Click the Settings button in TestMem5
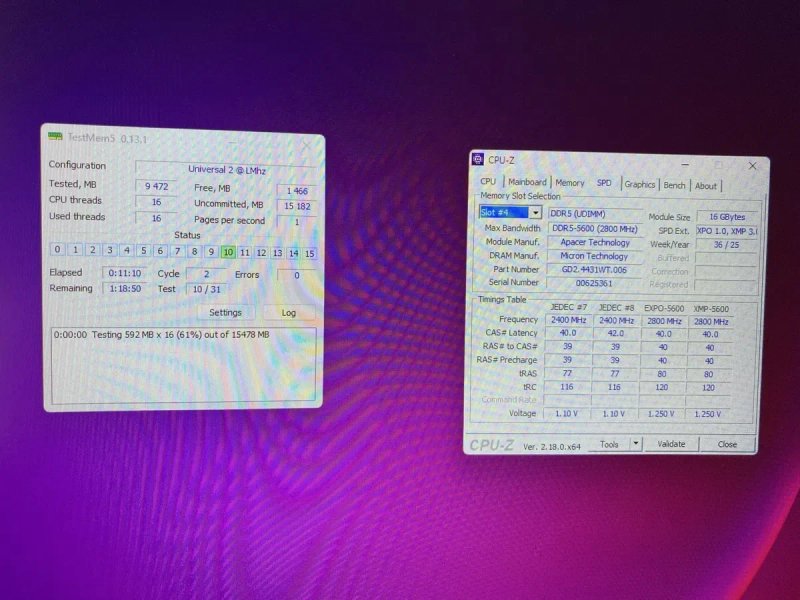The height and width of the screenshot is (600, 800). (225, 312)
